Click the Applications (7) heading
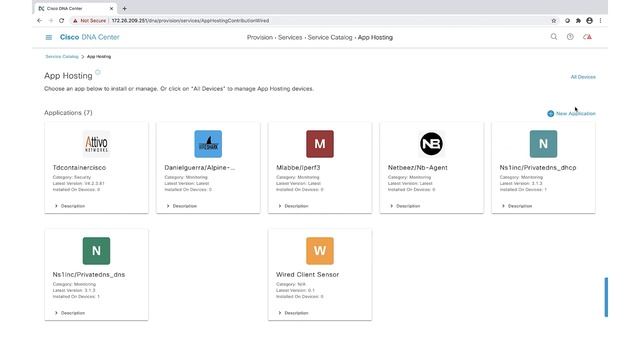The image size is (640, 360). point(68,113)
